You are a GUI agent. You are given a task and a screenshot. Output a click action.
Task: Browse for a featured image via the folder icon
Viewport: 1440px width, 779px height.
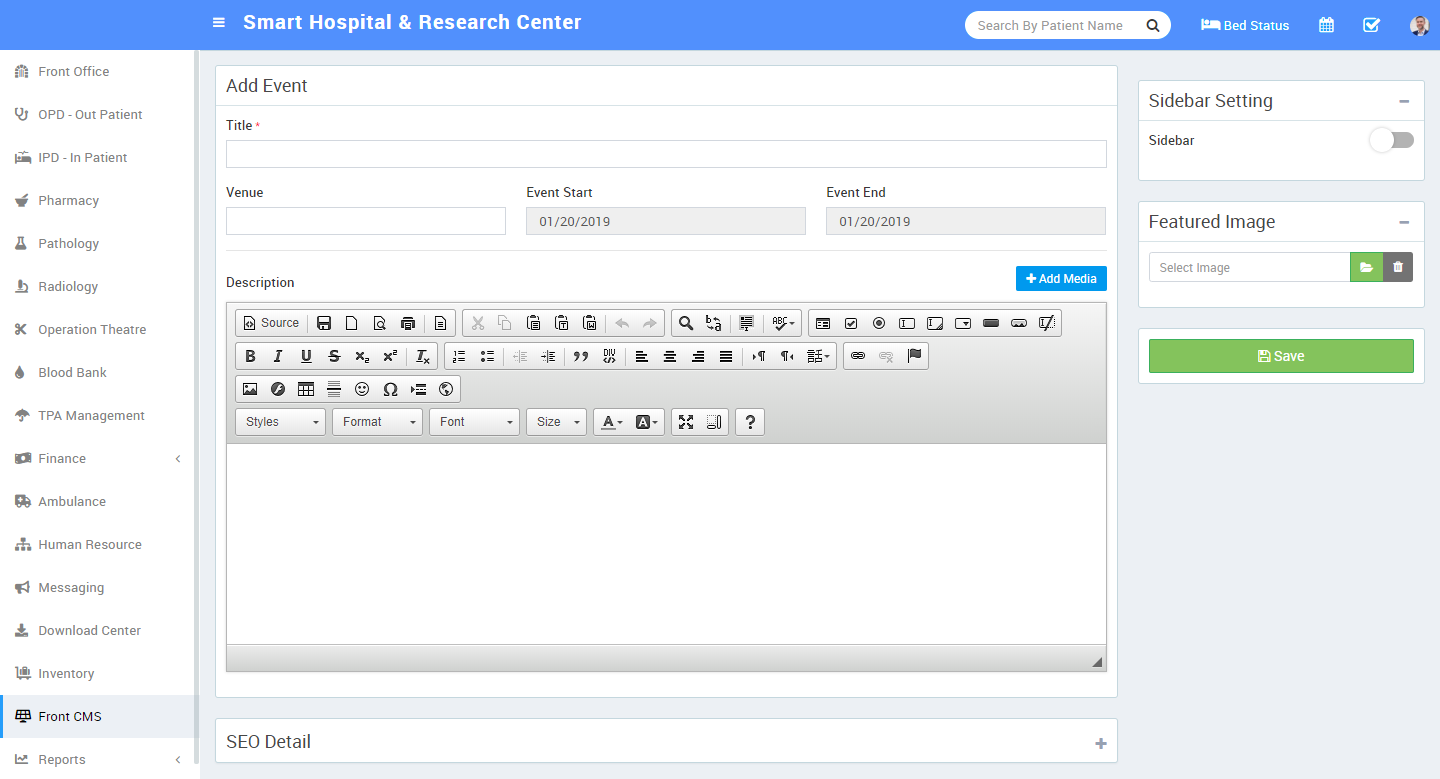click(1367, 267)
